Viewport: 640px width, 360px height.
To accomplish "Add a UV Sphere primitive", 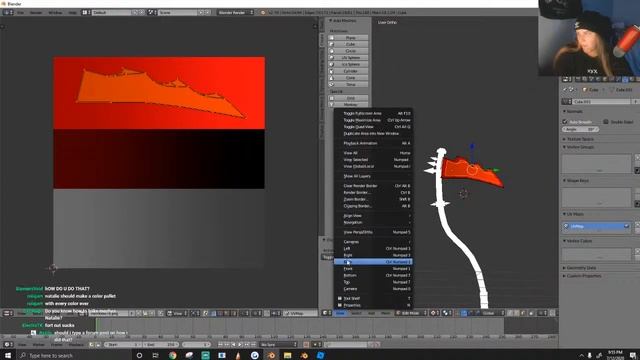I will point(349,58).
